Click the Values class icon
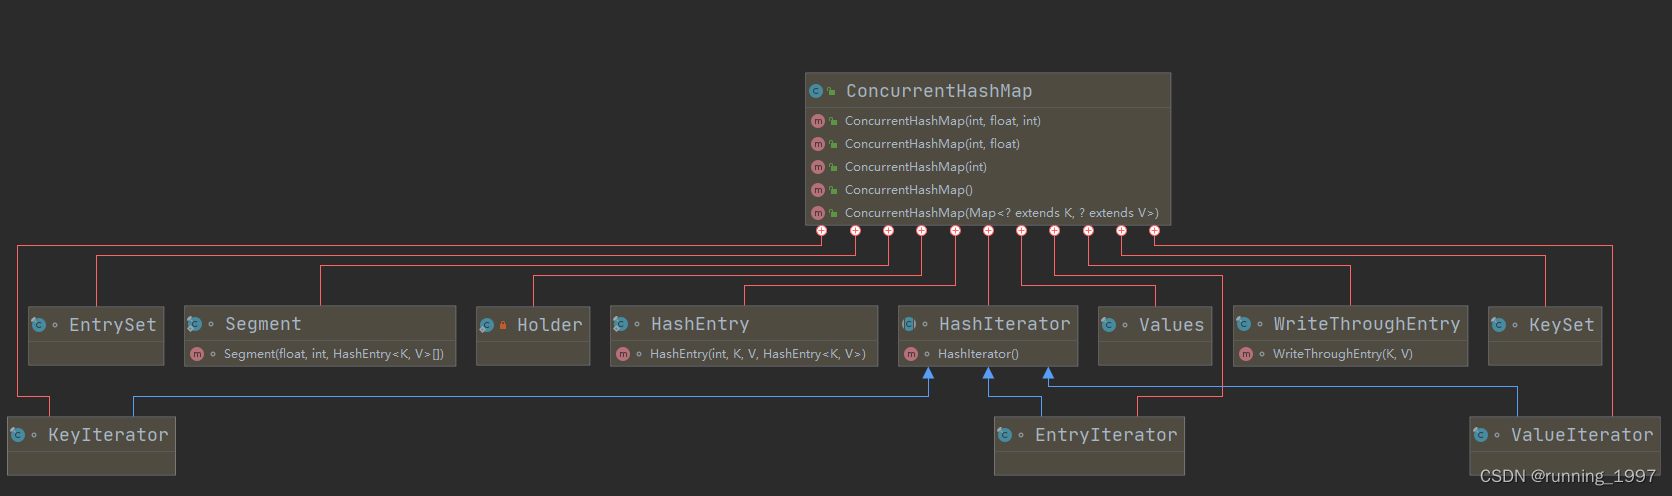Viewport: 1672px width, 496px height. coord(1109,325)
